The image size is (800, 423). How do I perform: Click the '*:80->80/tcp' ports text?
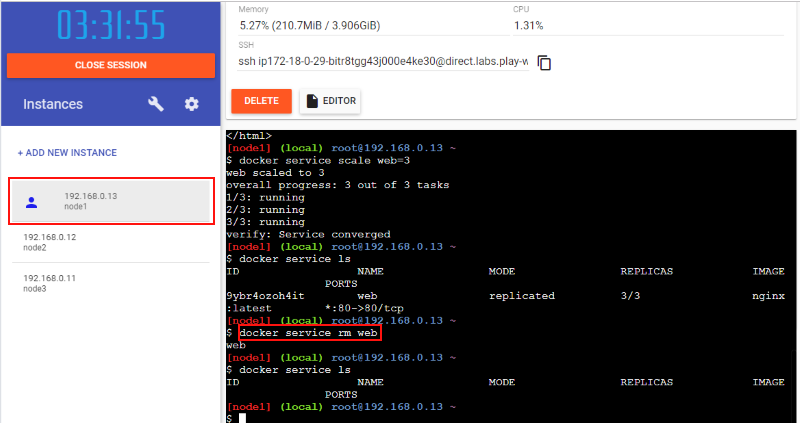pyautogui.click(x=364, y=308)
